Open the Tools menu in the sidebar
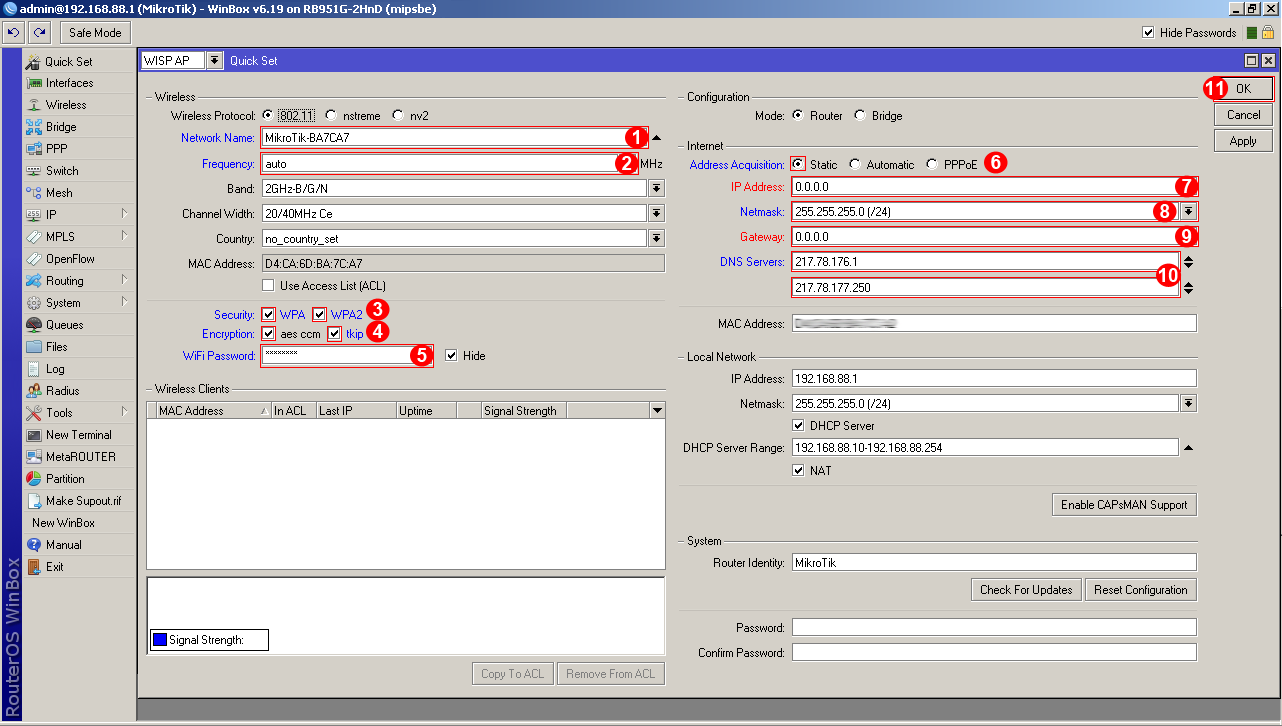The image size is (1282, 726). point(79,413)
